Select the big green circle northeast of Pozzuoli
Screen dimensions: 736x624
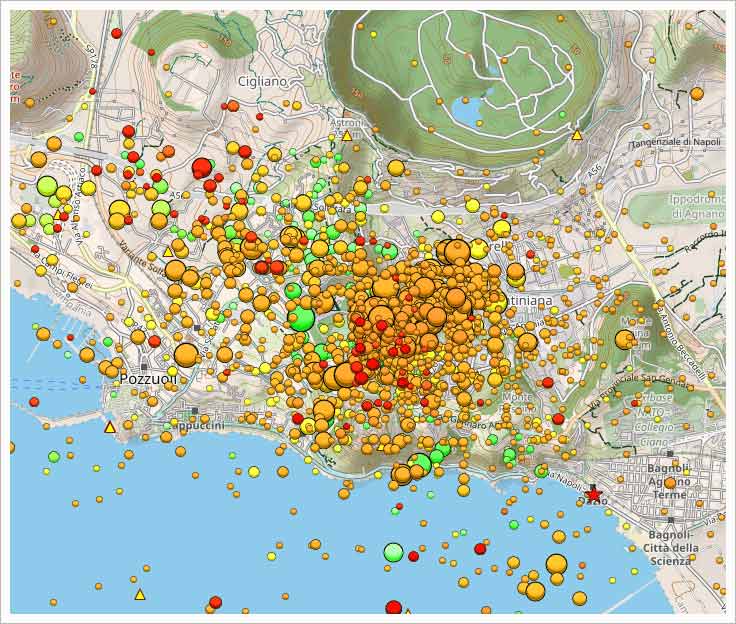(x=301, y=318)
